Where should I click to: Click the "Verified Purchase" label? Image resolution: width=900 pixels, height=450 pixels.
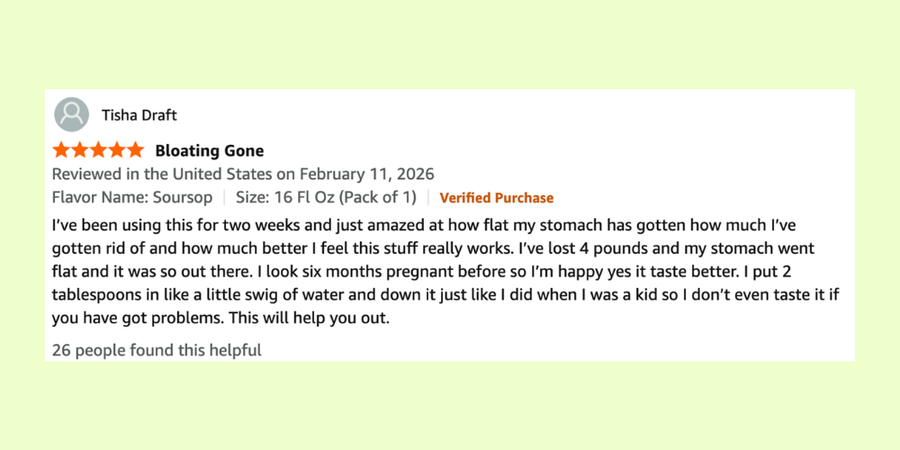pyautogui.click(x=496, y=198)
